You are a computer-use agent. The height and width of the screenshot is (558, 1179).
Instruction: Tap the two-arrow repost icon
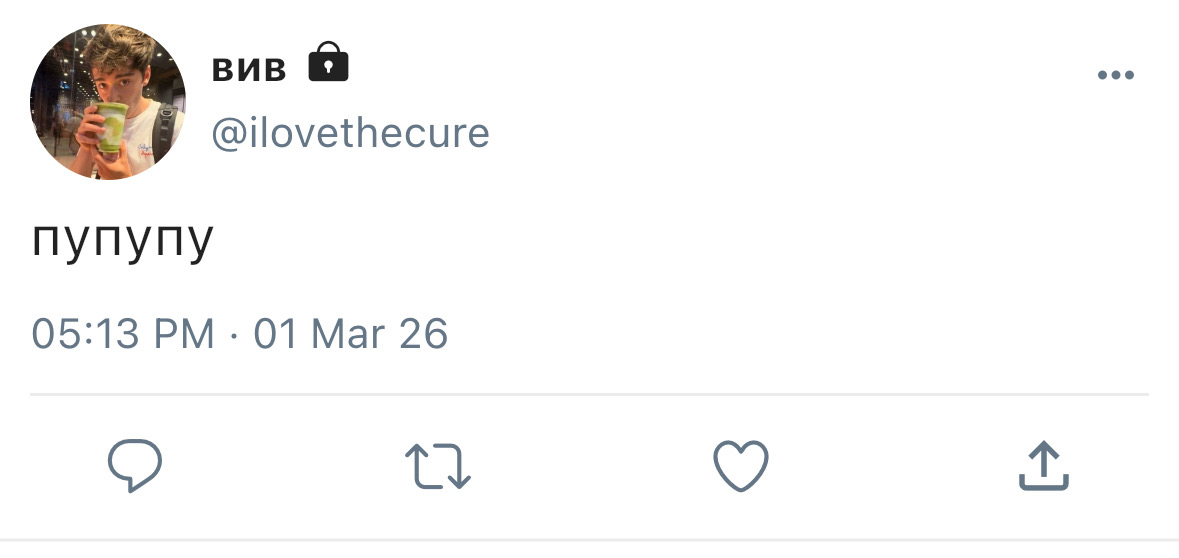438,467
